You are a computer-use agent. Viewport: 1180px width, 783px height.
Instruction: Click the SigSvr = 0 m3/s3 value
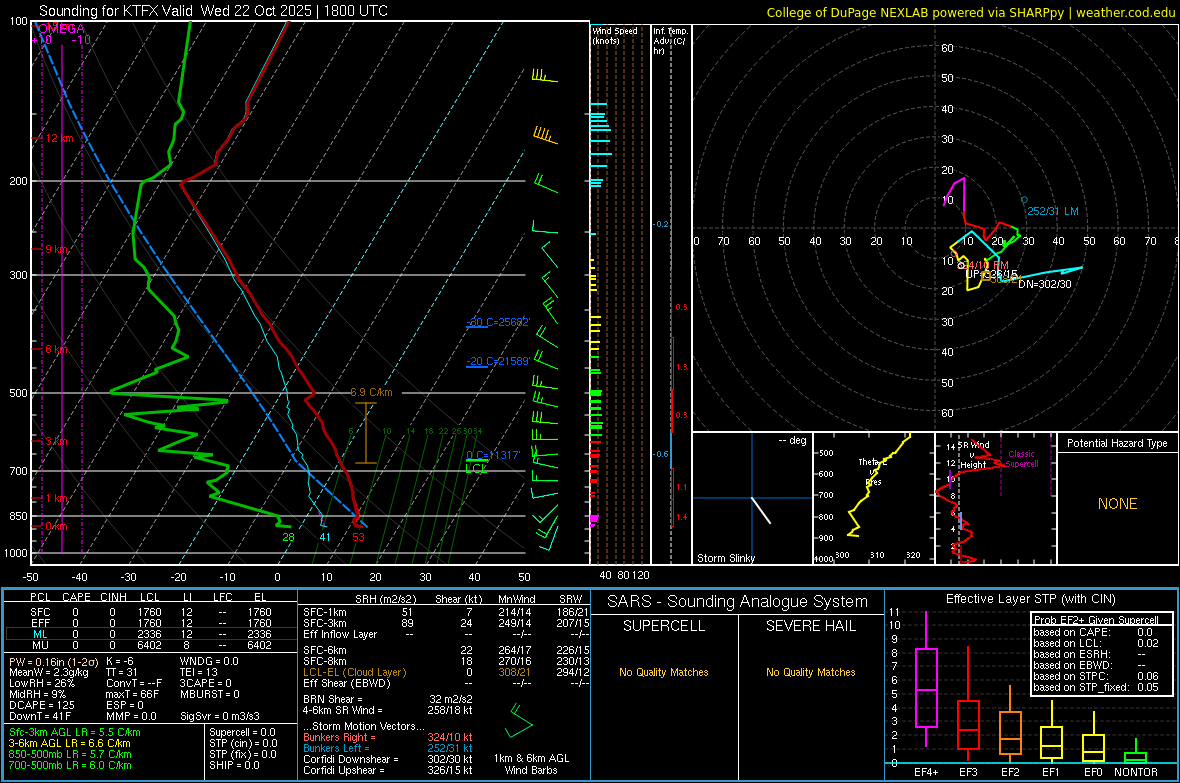pos(220,716)
